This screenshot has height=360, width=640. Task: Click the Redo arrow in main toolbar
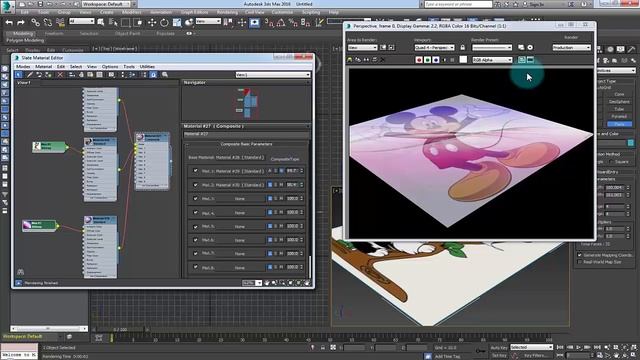click(x=21, y=23)
